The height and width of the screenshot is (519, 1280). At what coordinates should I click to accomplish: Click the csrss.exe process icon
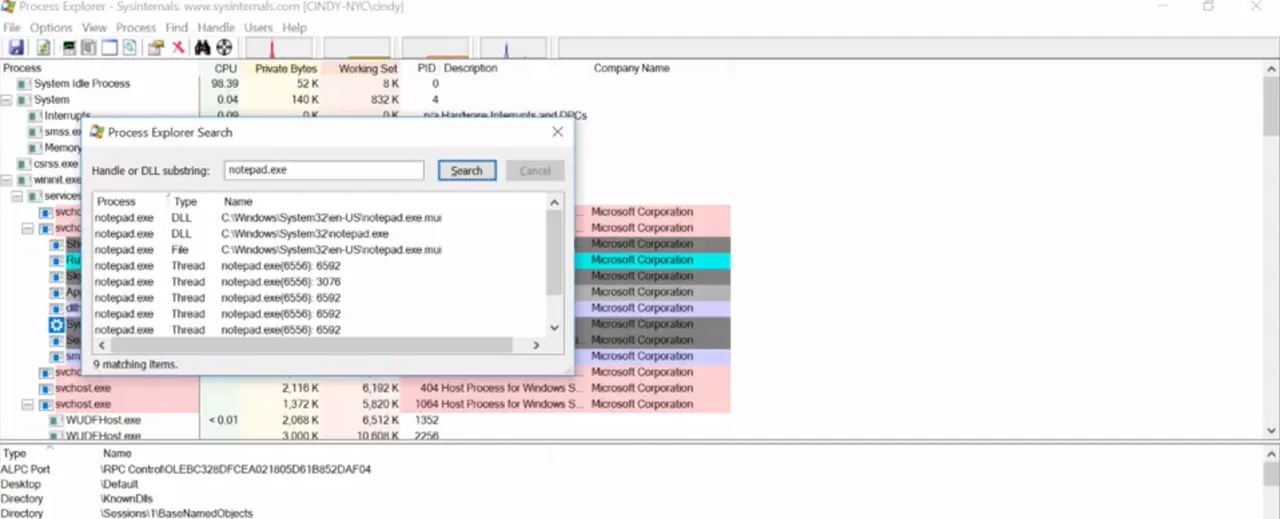pyautogui.click(x=24, y=164)
